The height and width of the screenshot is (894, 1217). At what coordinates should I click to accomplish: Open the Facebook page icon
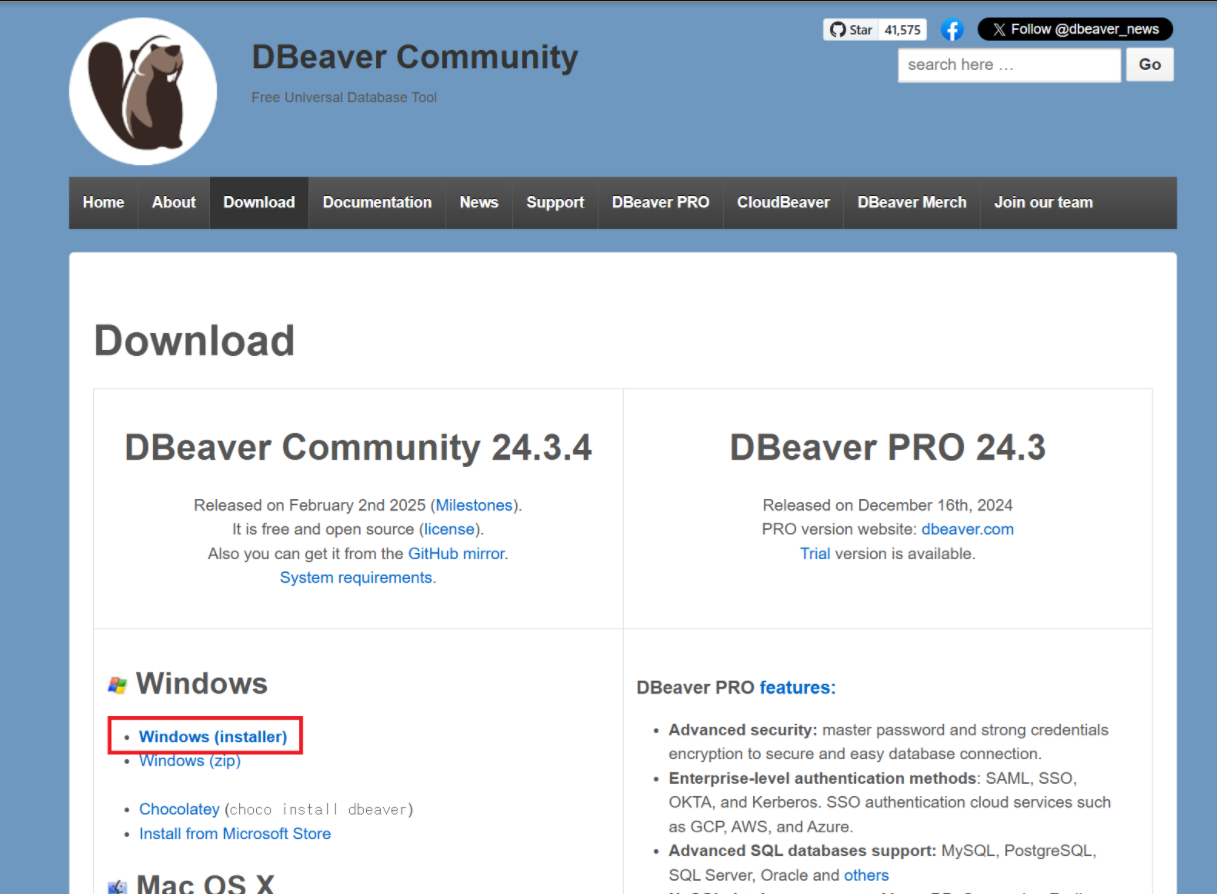952,30
